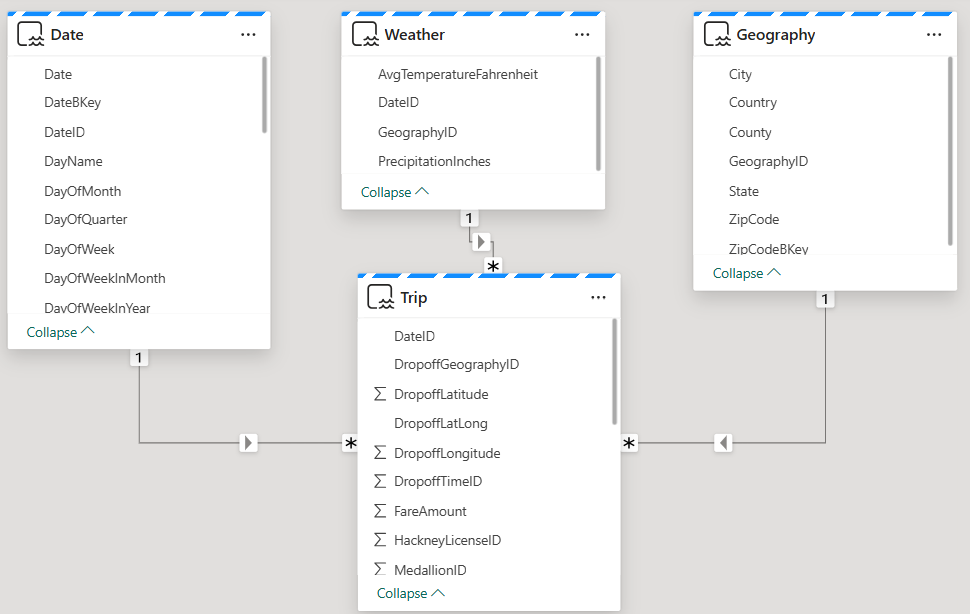The width and height of the screenshot is (970, 614).
Task: Select the Weather-to-Trip relationship arrow
Action: 481,242
